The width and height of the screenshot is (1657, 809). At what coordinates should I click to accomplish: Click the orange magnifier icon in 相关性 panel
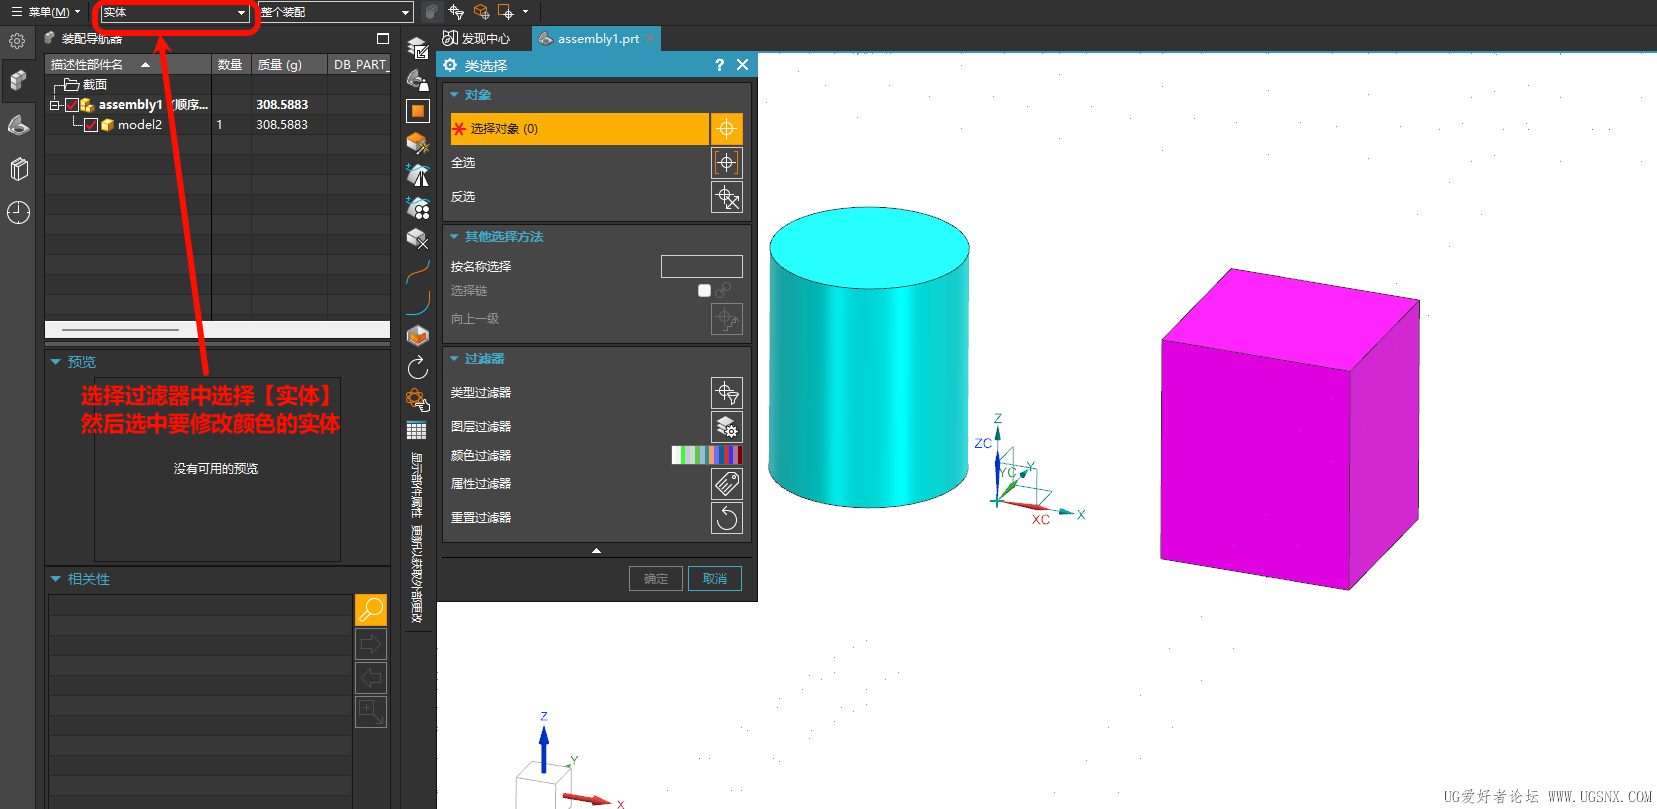(x=371, y=610)
